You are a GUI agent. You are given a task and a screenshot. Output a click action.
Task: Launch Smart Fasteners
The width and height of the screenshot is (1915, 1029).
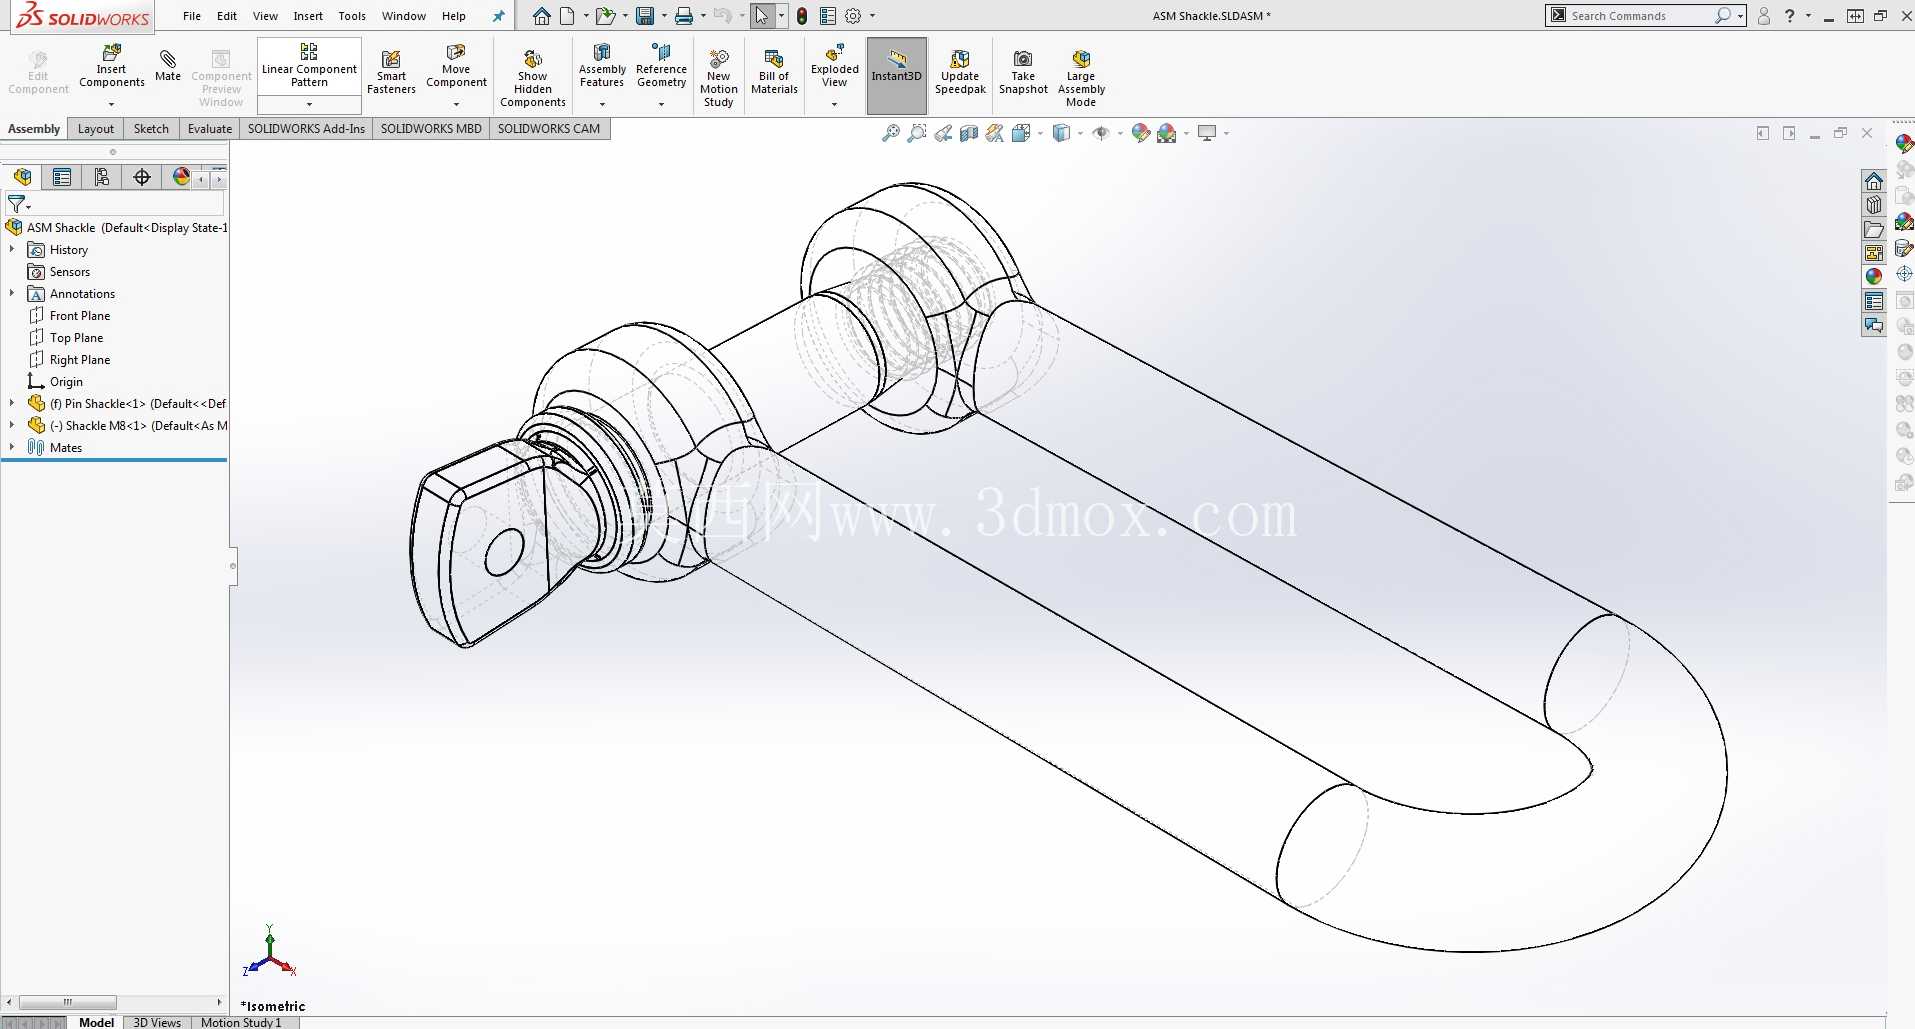(x=391, y=72)
